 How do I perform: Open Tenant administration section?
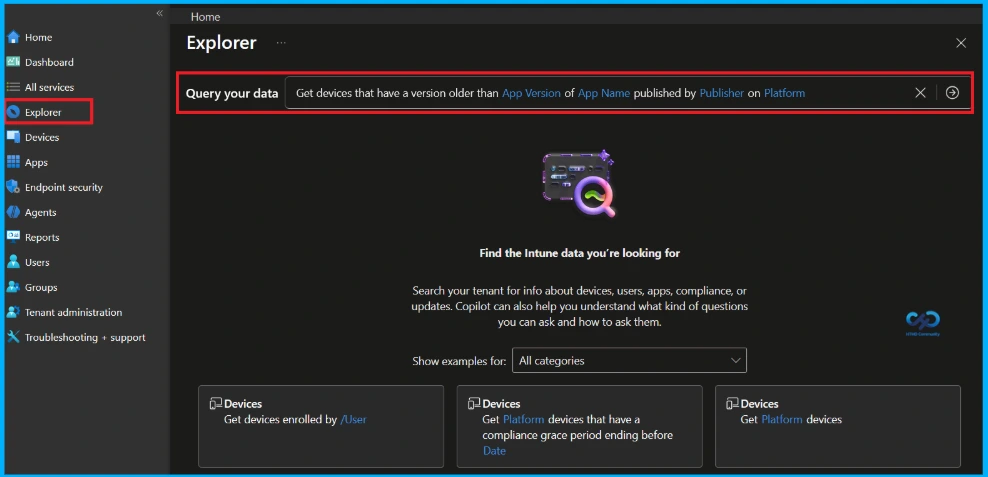[74, 313]
